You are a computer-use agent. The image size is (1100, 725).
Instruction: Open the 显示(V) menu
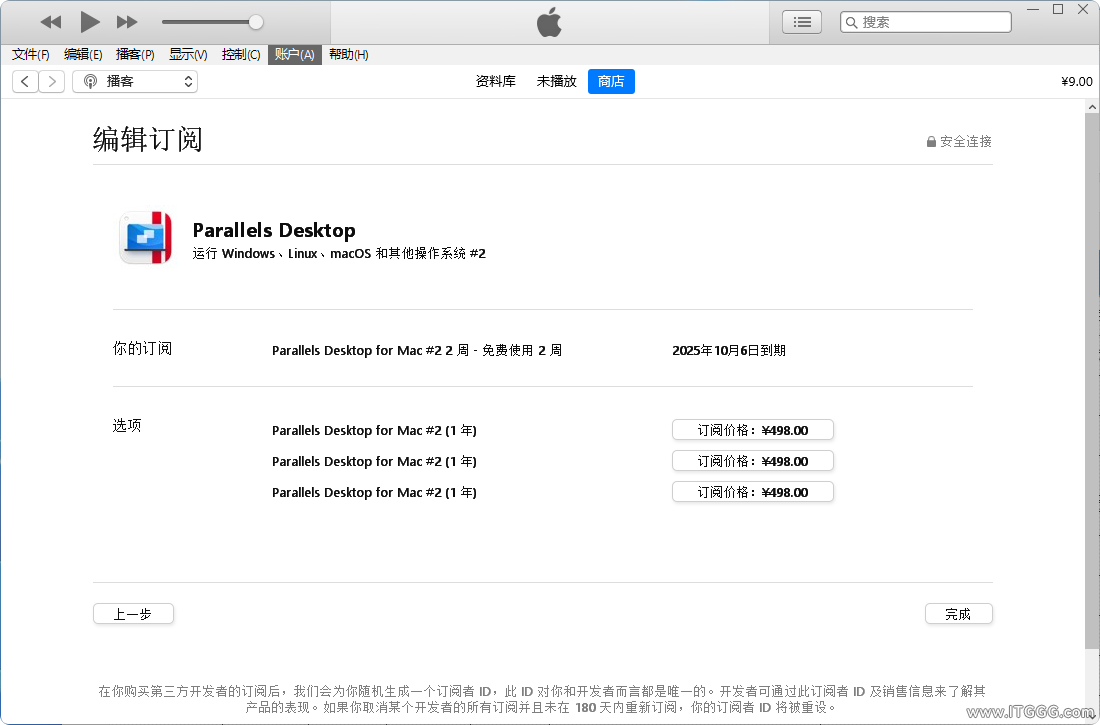coord(188,55)
